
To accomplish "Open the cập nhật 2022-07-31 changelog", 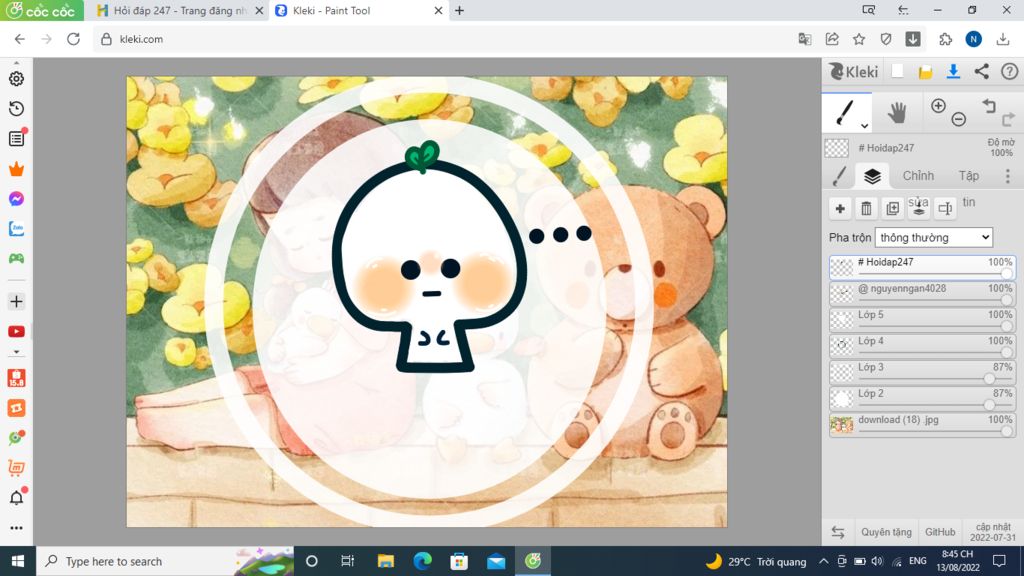I will click(x=993, y=532).
